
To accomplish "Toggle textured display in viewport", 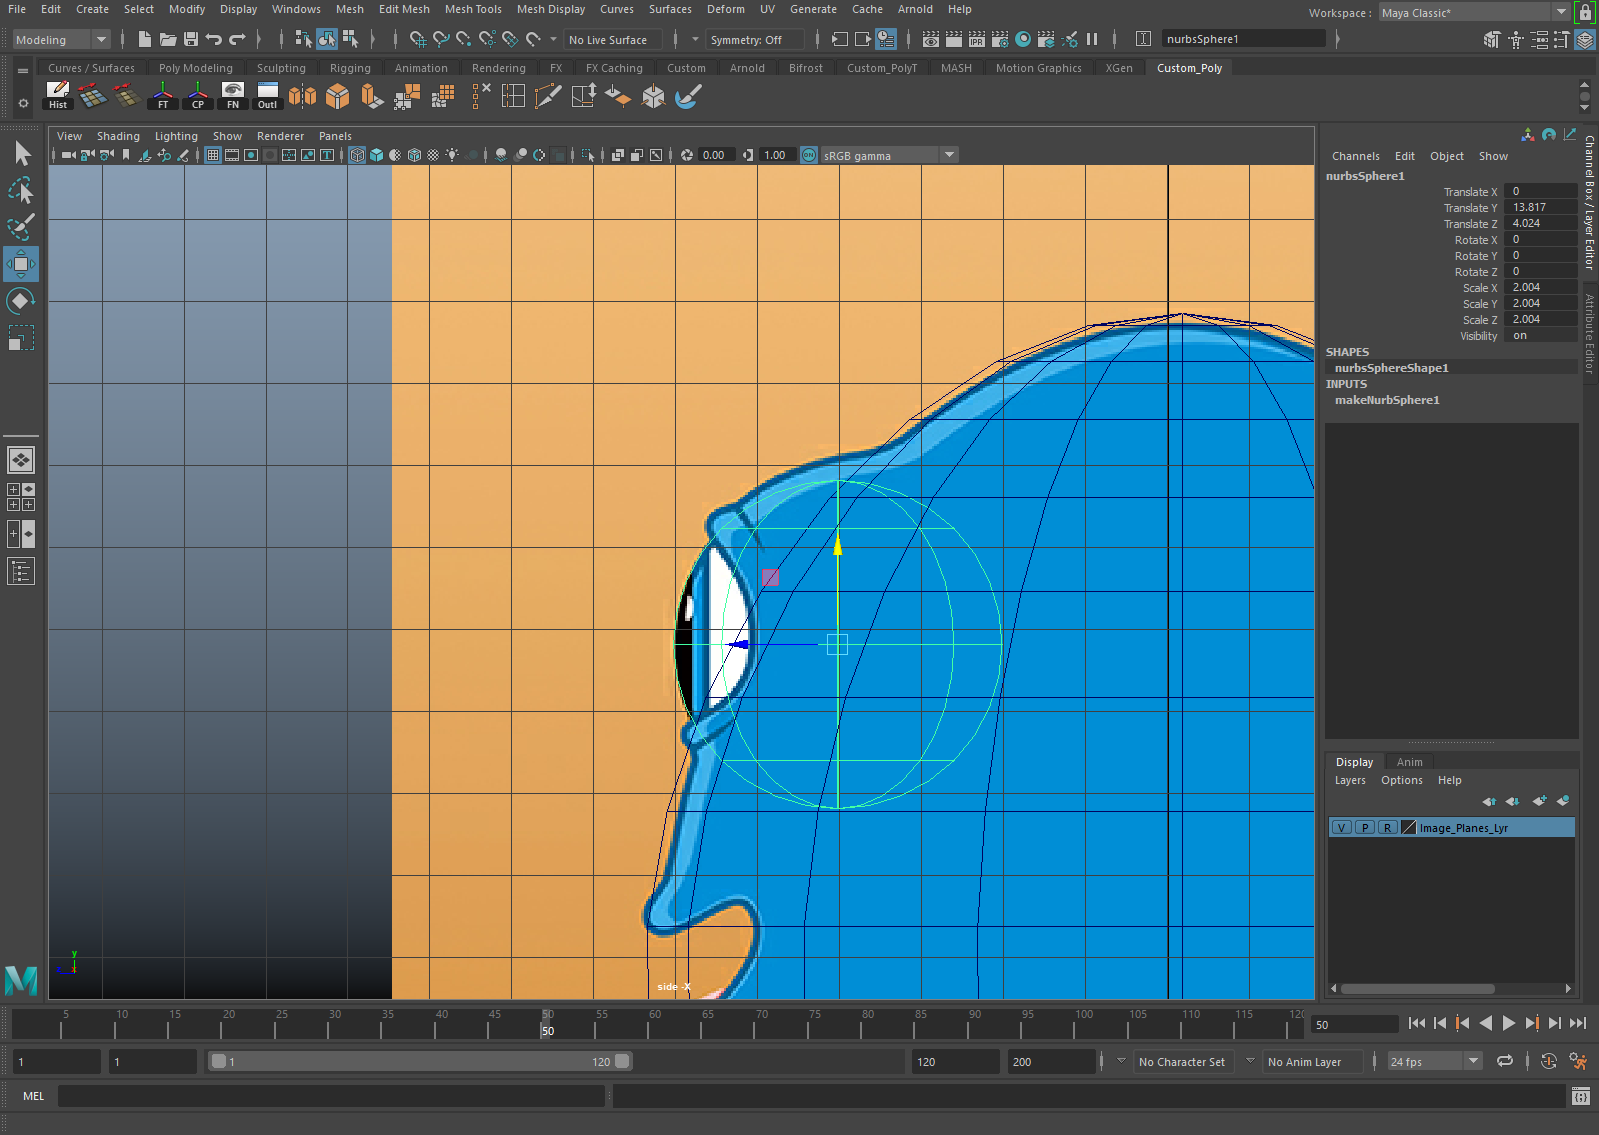I will (433, 155).
